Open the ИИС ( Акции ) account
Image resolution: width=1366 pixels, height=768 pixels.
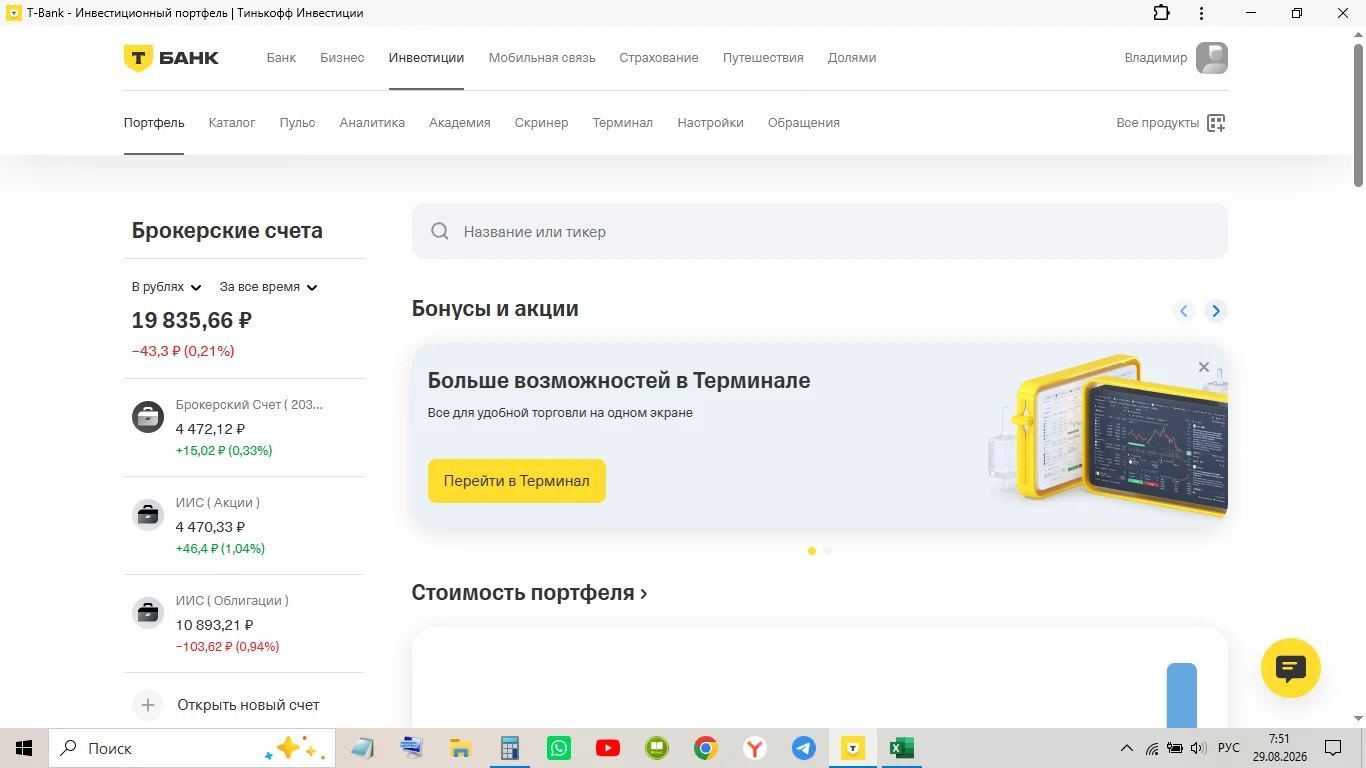[244, 526]
